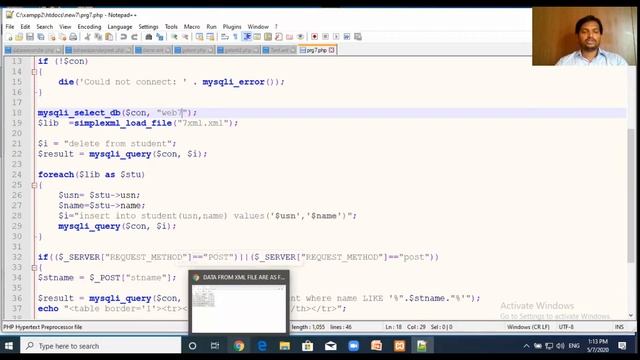
Task: Open the Window menu
Action: 258,27
